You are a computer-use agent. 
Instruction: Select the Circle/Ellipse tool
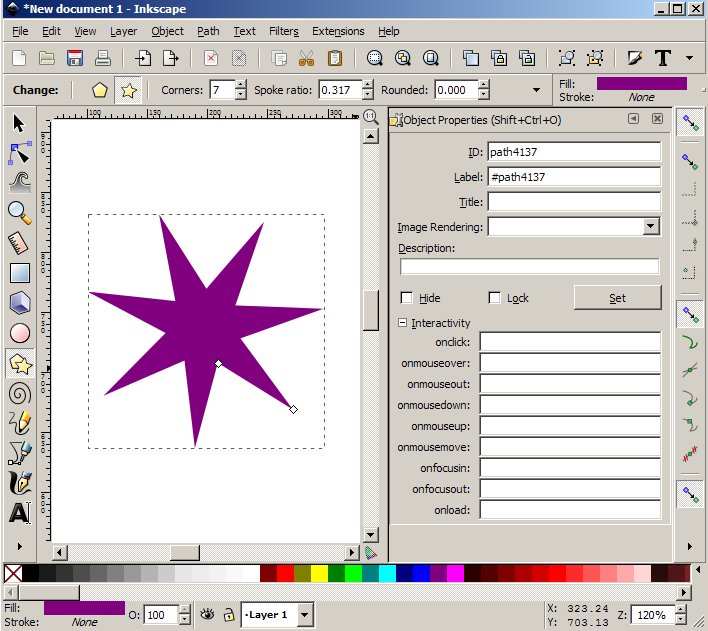point(19,333)
